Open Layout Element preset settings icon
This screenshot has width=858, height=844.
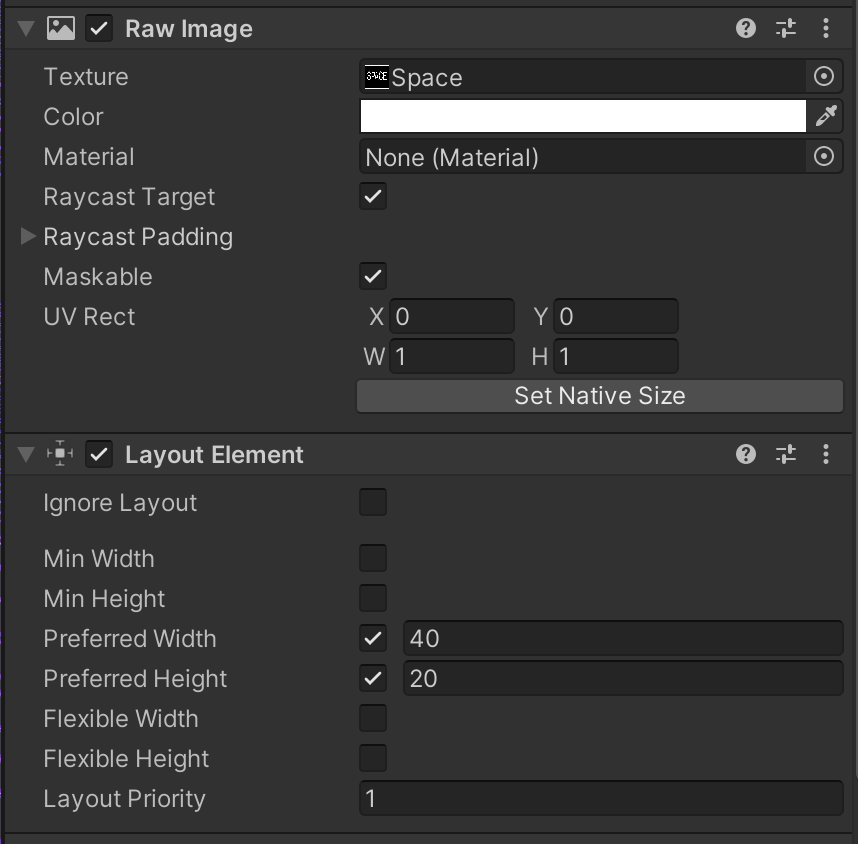tap(786, 454)
